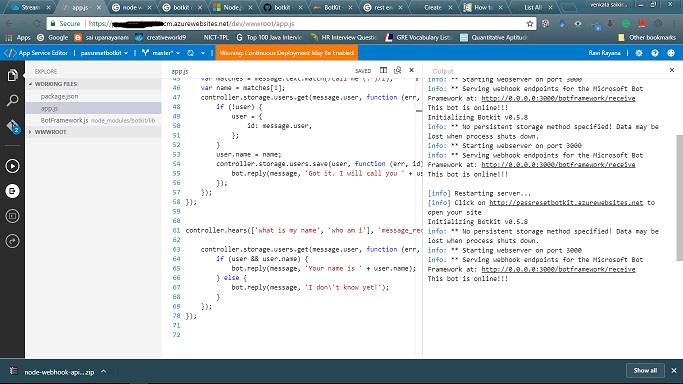Open Quantitative Aptitude bookmark
Image resolution: width=683 pixels, height=384 pixels.
point(494,37)
